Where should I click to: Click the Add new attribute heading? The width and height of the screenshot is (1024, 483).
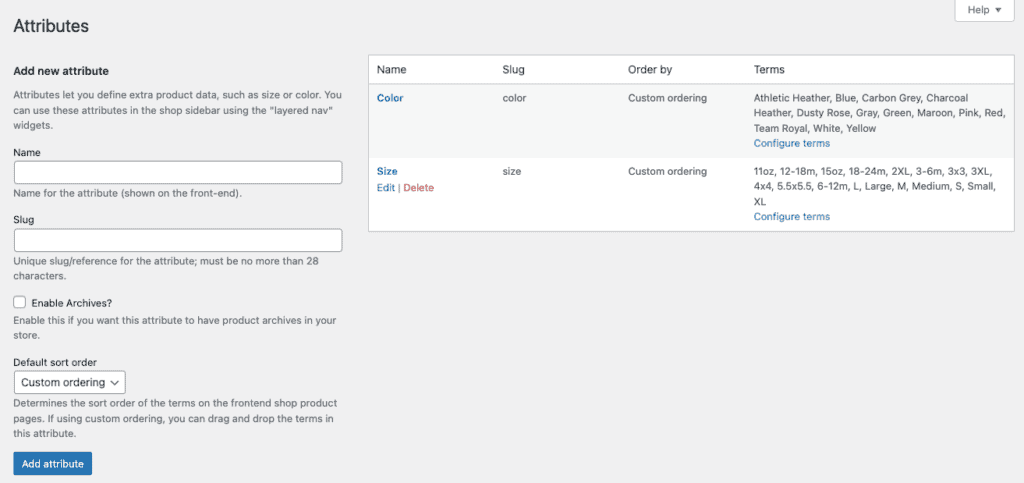pos(61,71)
